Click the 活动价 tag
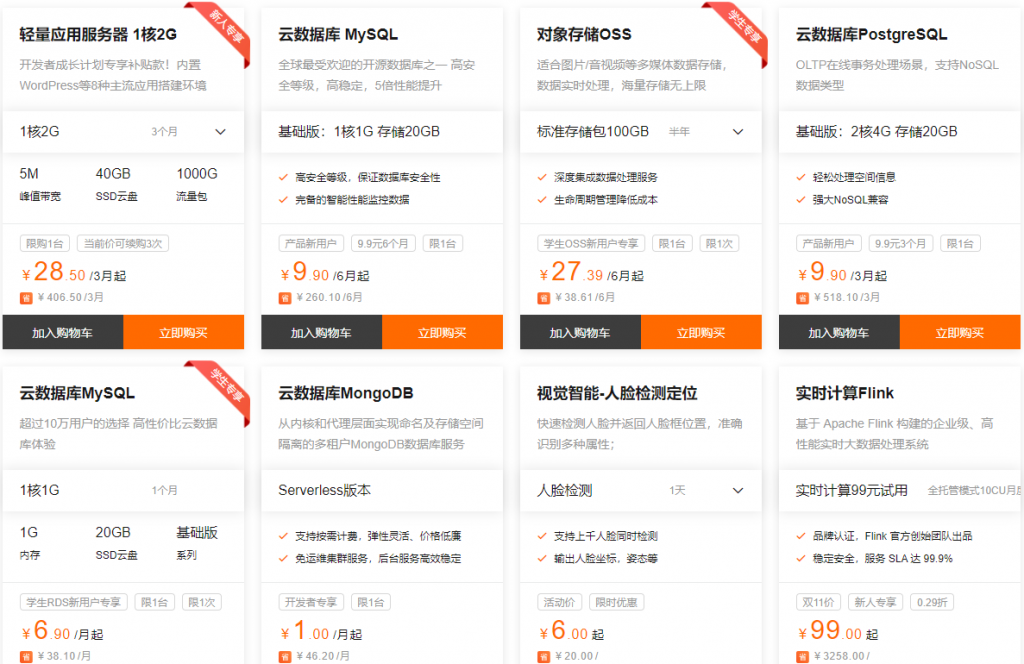This screenshot has width=1024, height=664. point(560,602)
